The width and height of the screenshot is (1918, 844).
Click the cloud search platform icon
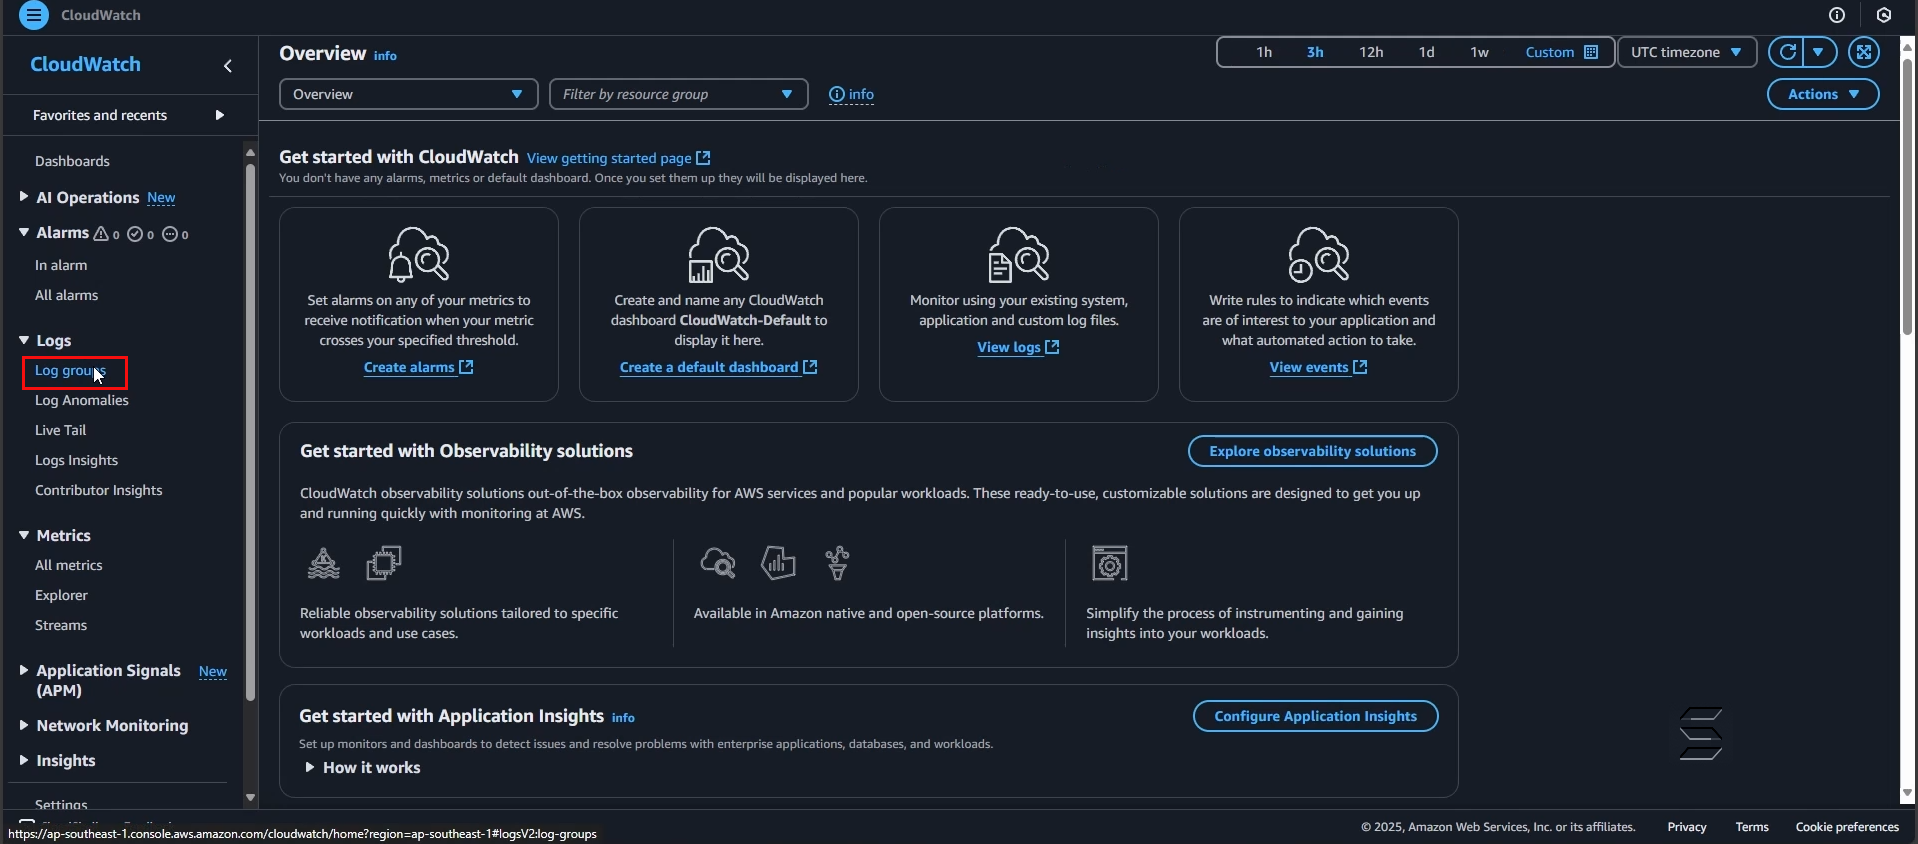[718, 563]
